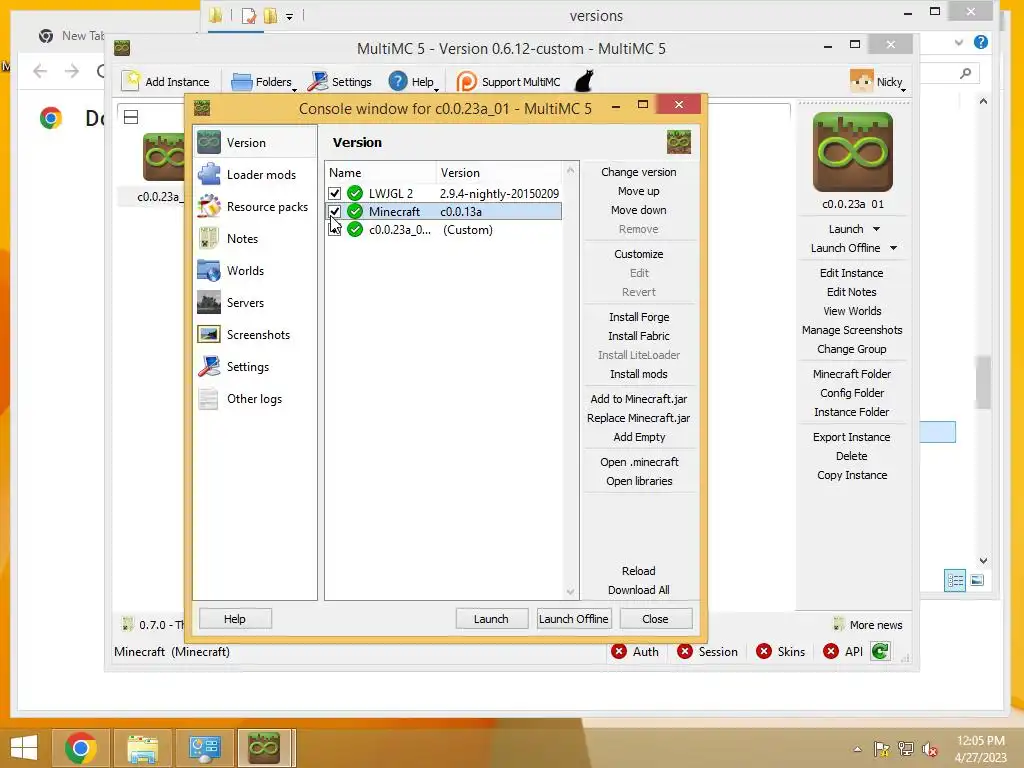Switch to Resource packs page

[255, 206]
